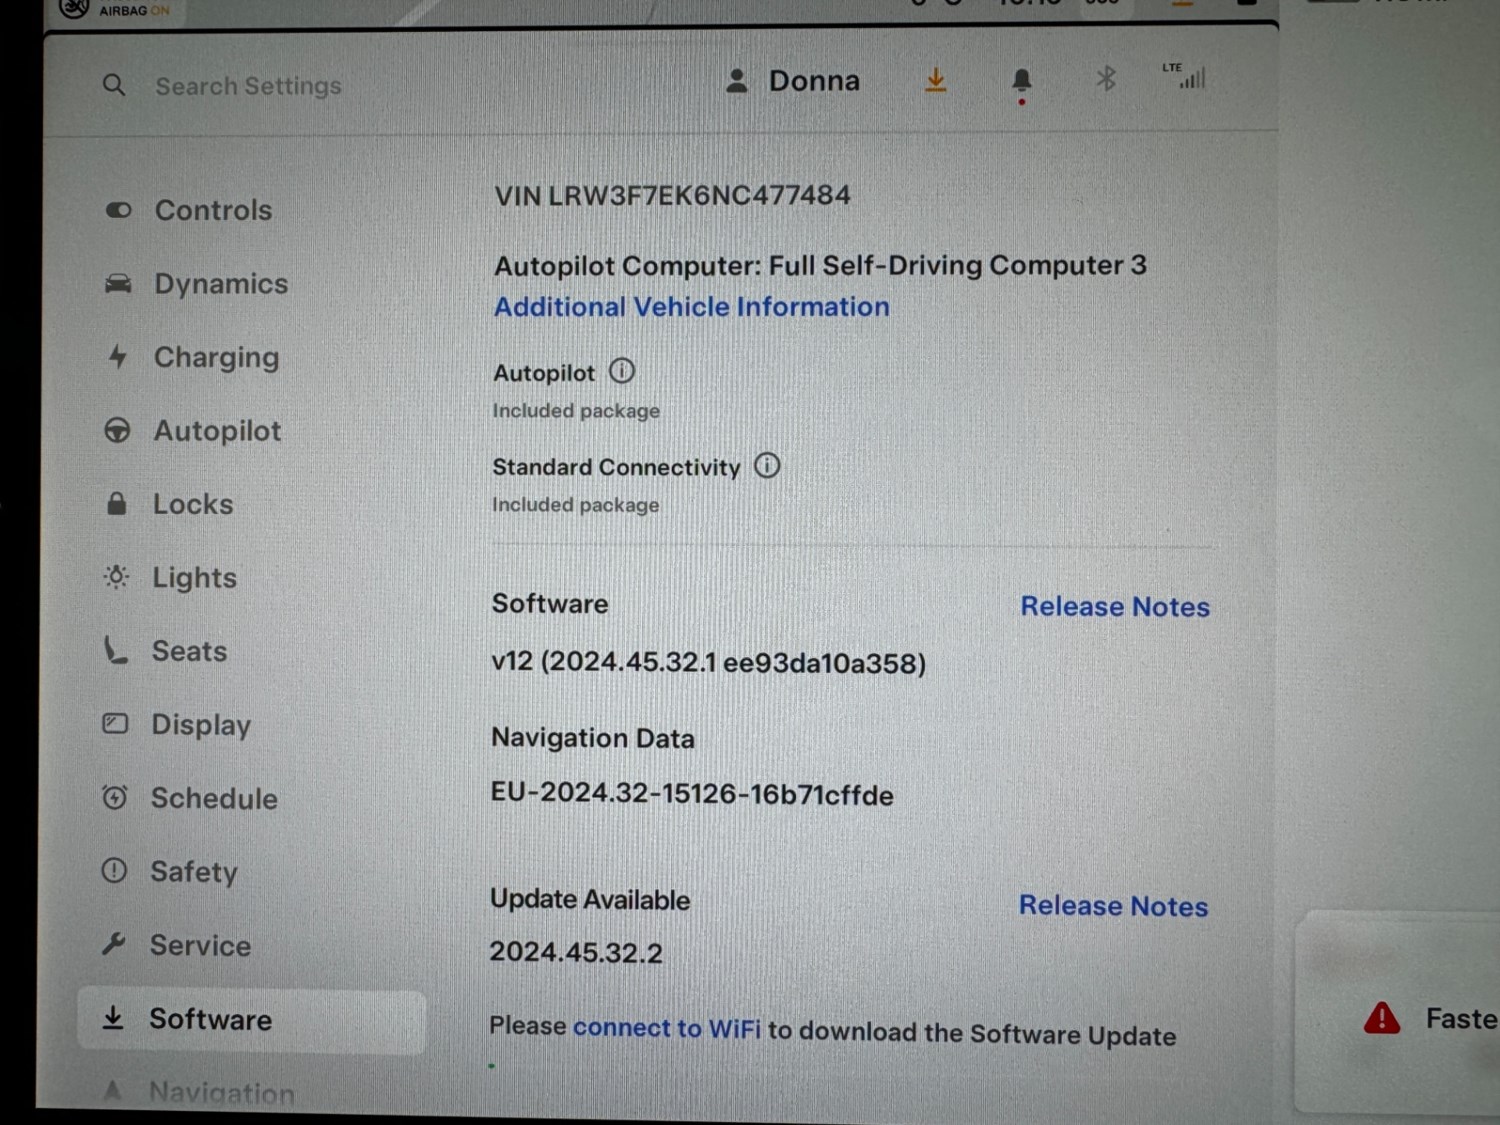Click the Autopilot steering wheel icon
Viewport: 1500px width, 1125px height.
(x=117, y=431)
